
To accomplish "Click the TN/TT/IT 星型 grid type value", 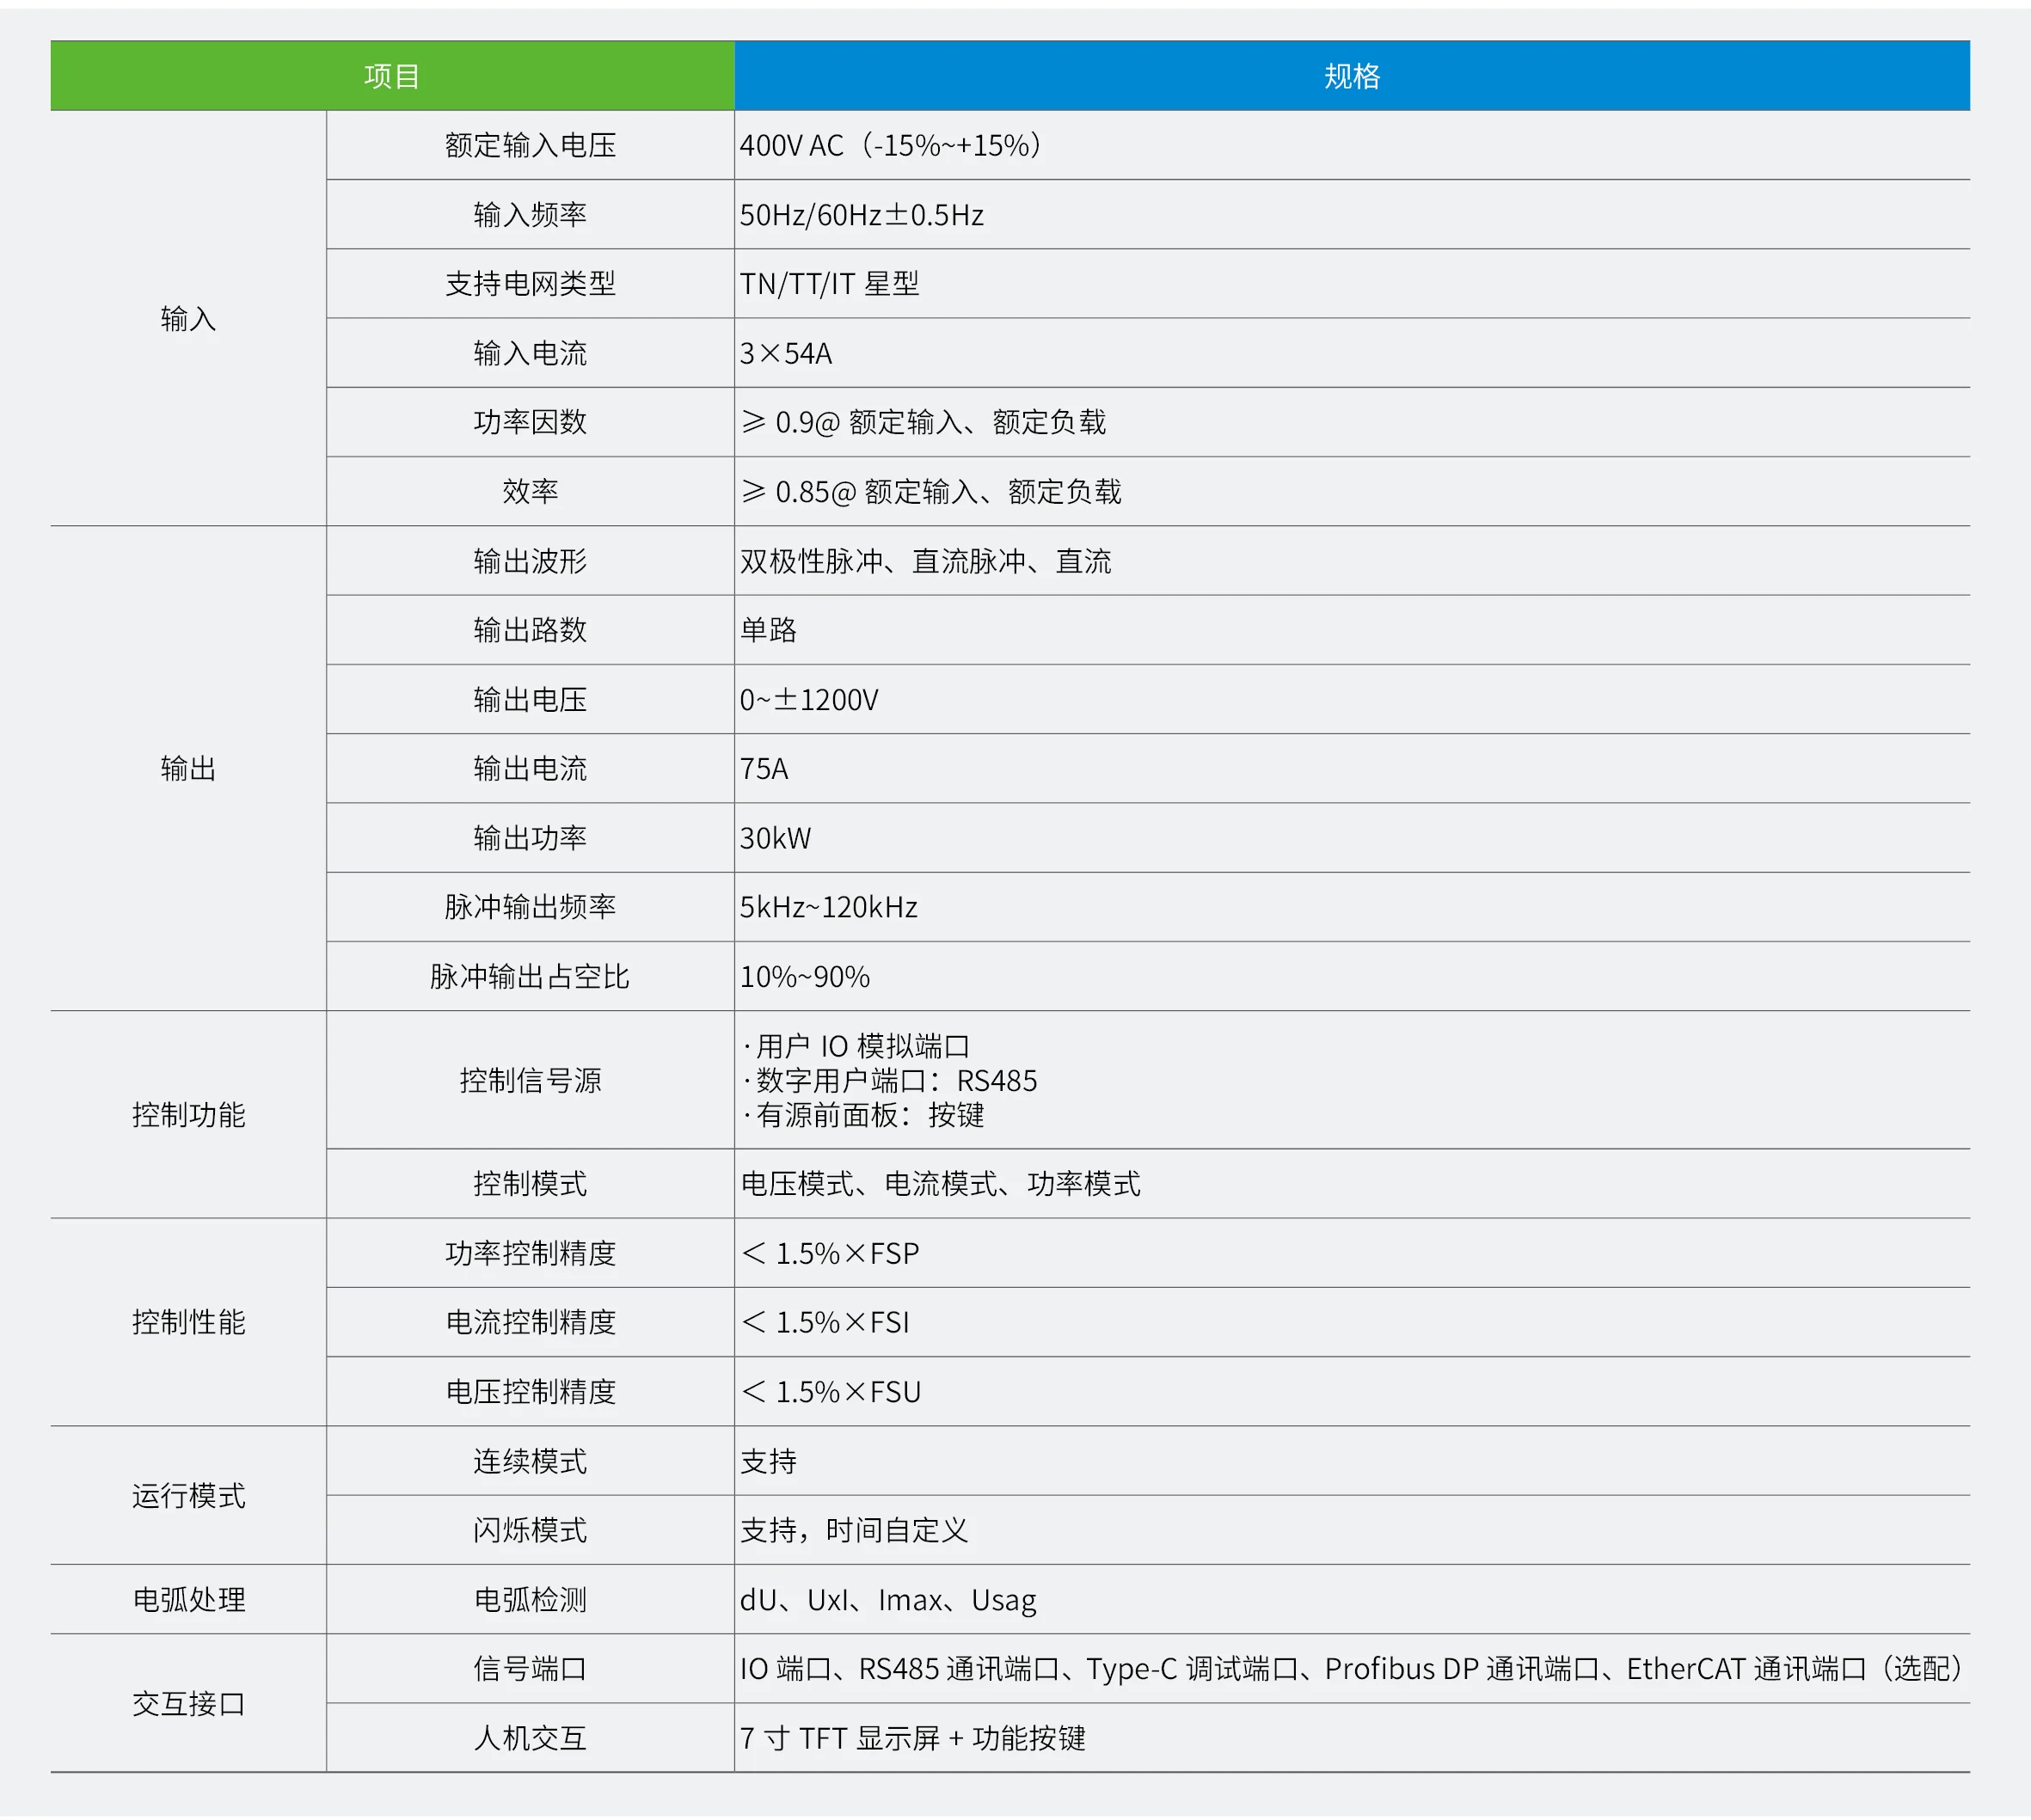I will tap(829, 284).
